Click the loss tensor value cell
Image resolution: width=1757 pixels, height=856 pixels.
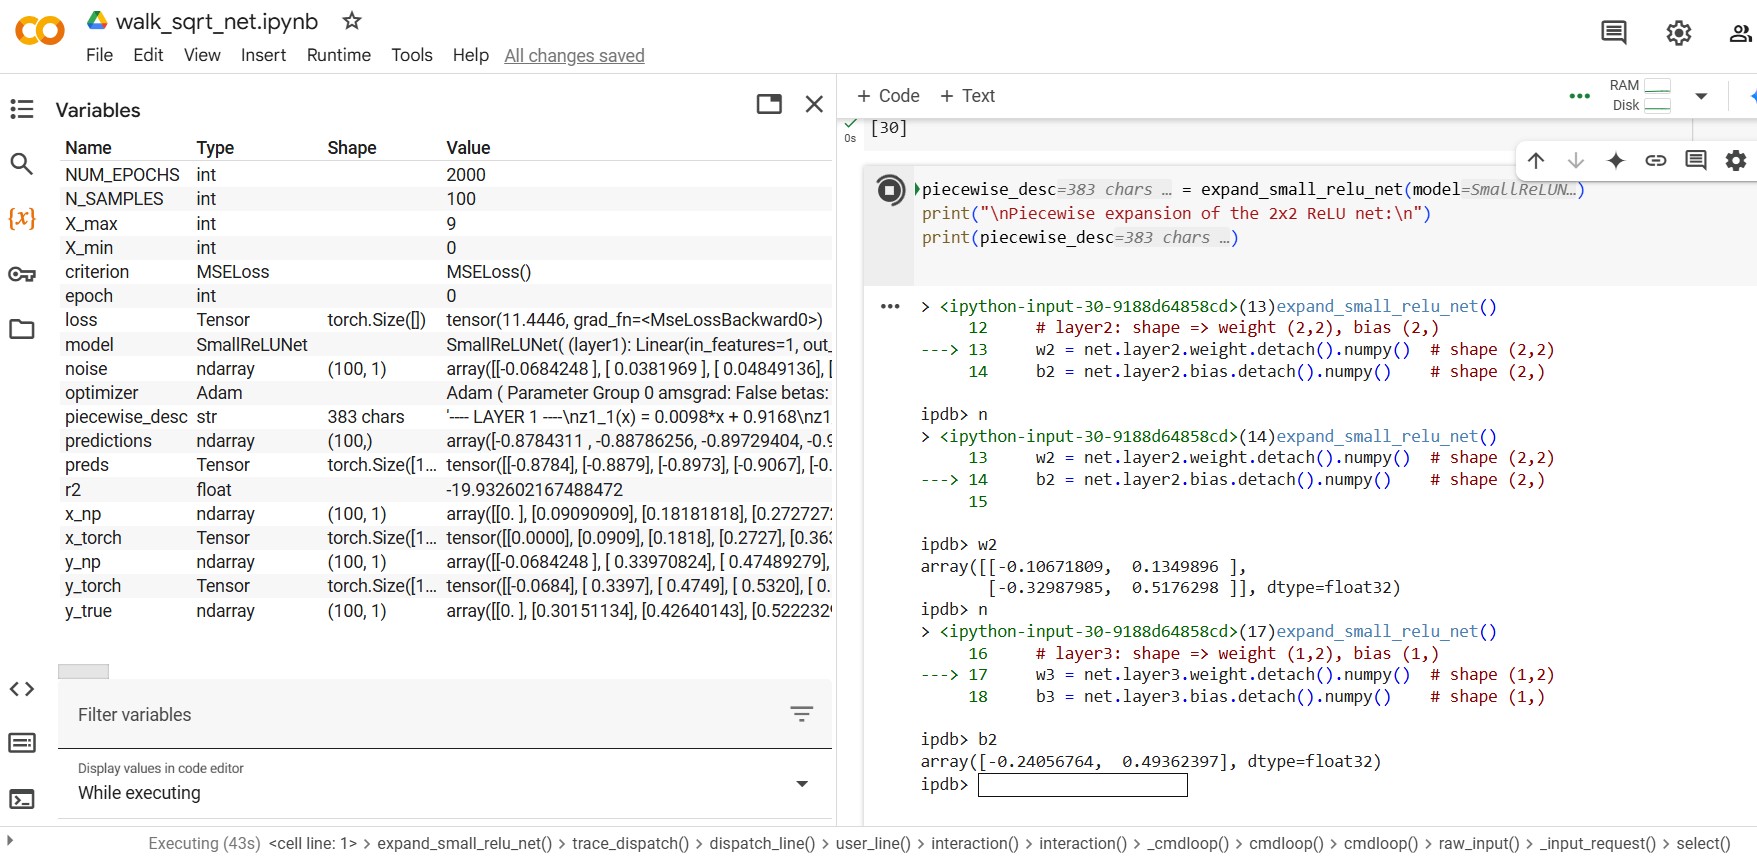(634, 320)
